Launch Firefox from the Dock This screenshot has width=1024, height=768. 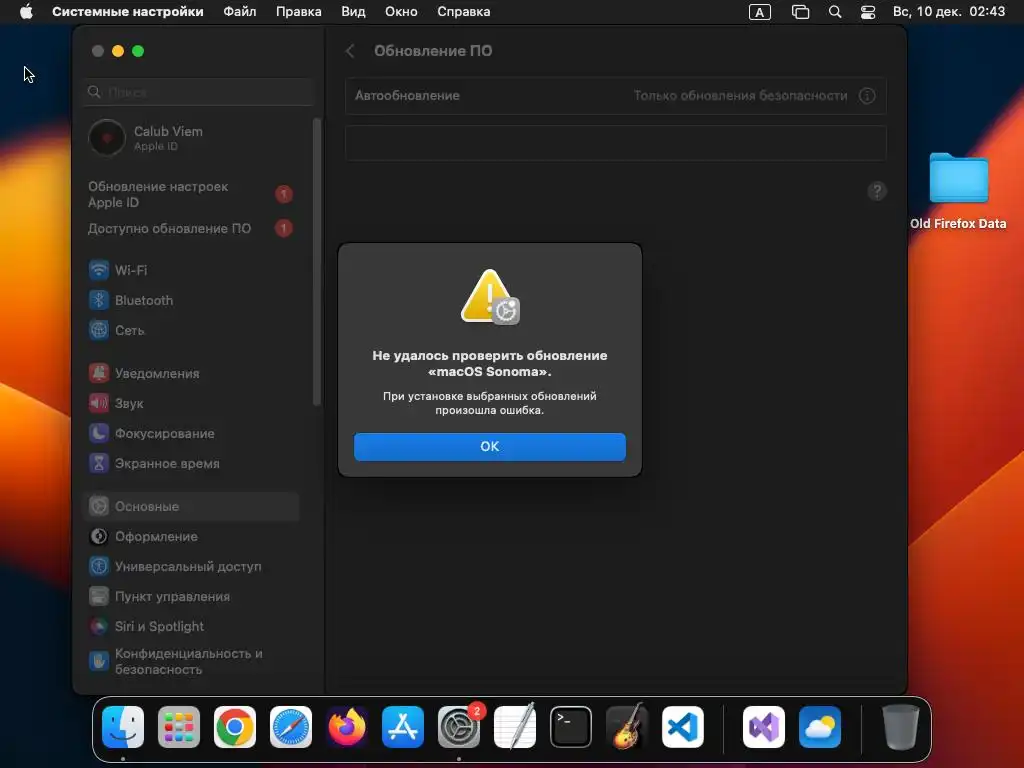click(347, 727)
